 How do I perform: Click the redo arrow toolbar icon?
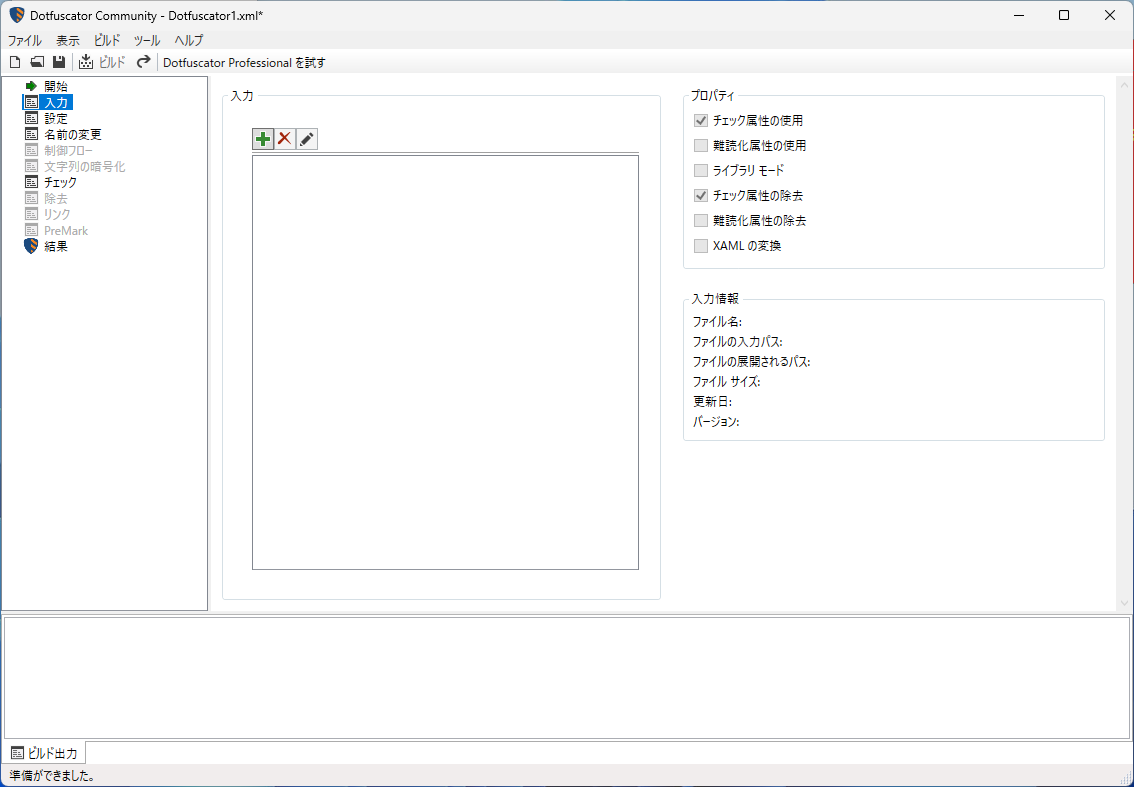(143, 62)
